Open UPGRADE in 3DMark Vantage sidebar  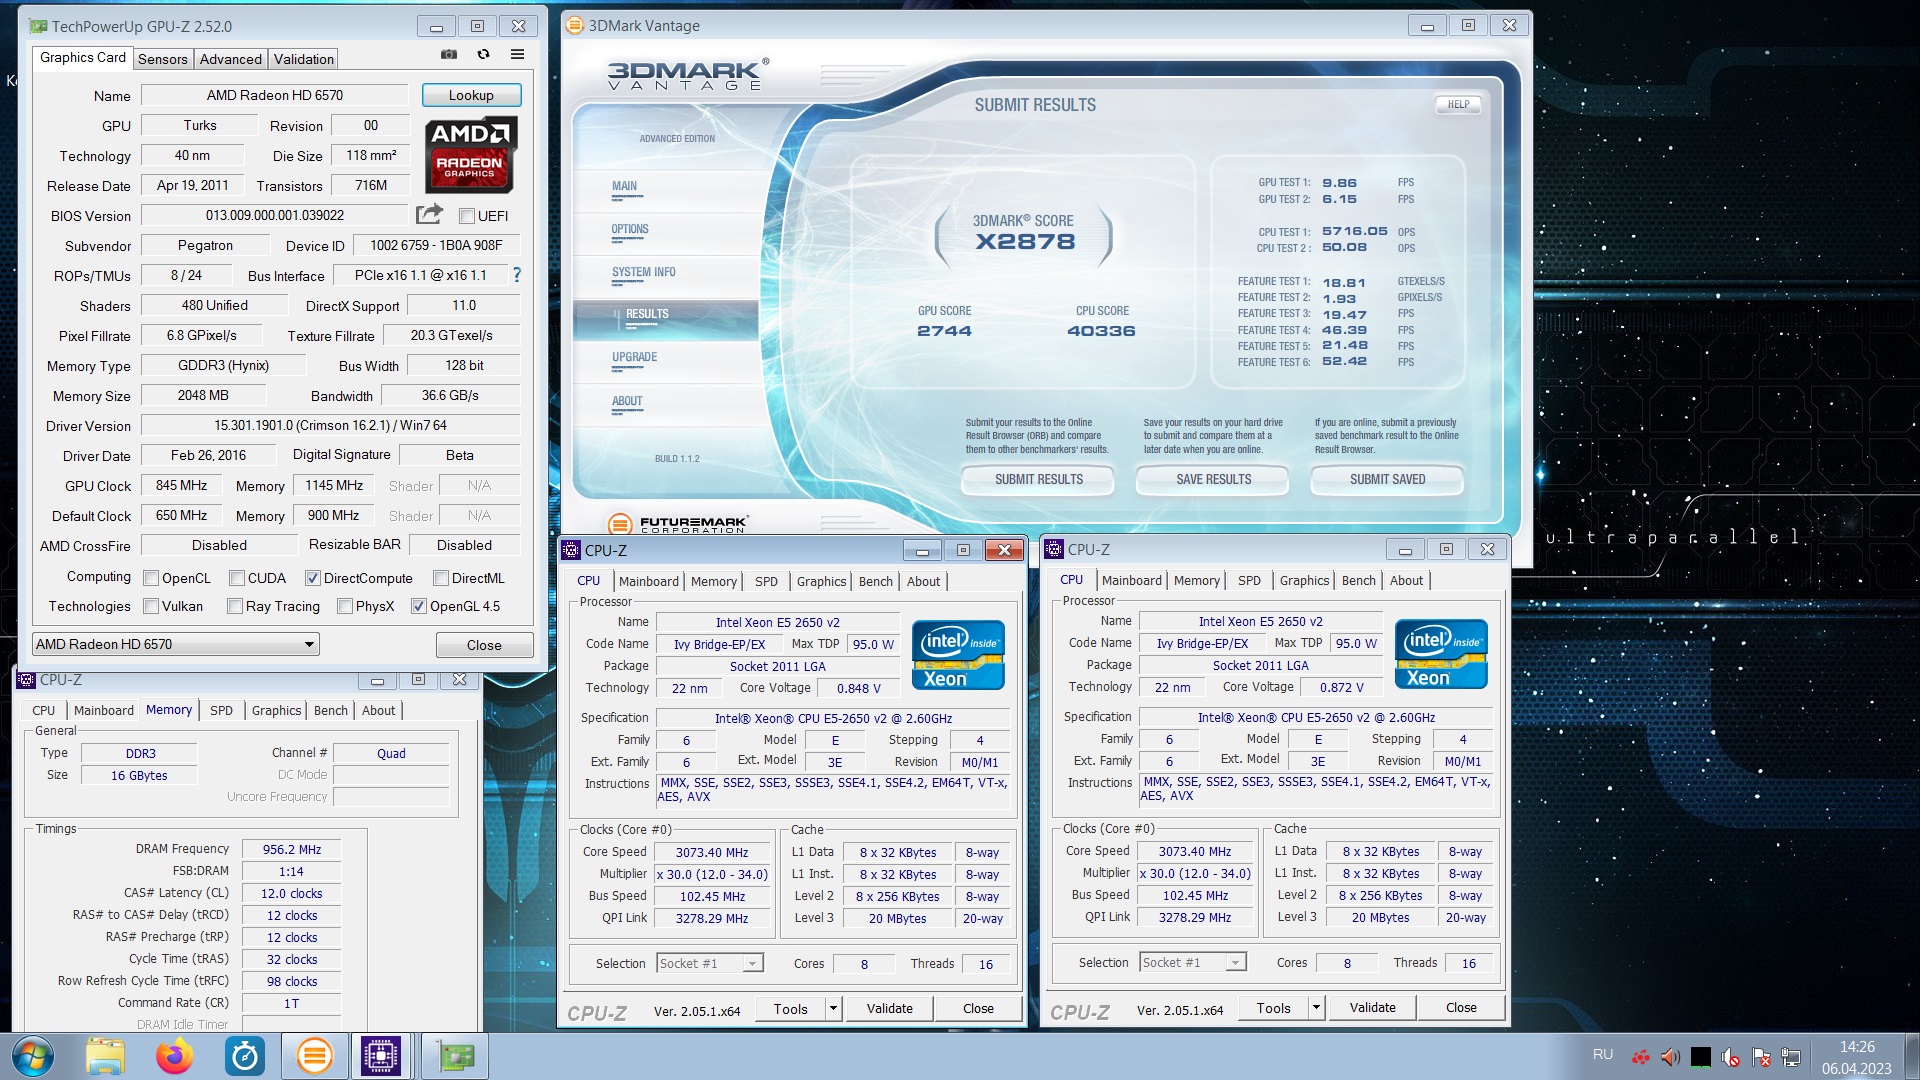click(634, 357)
